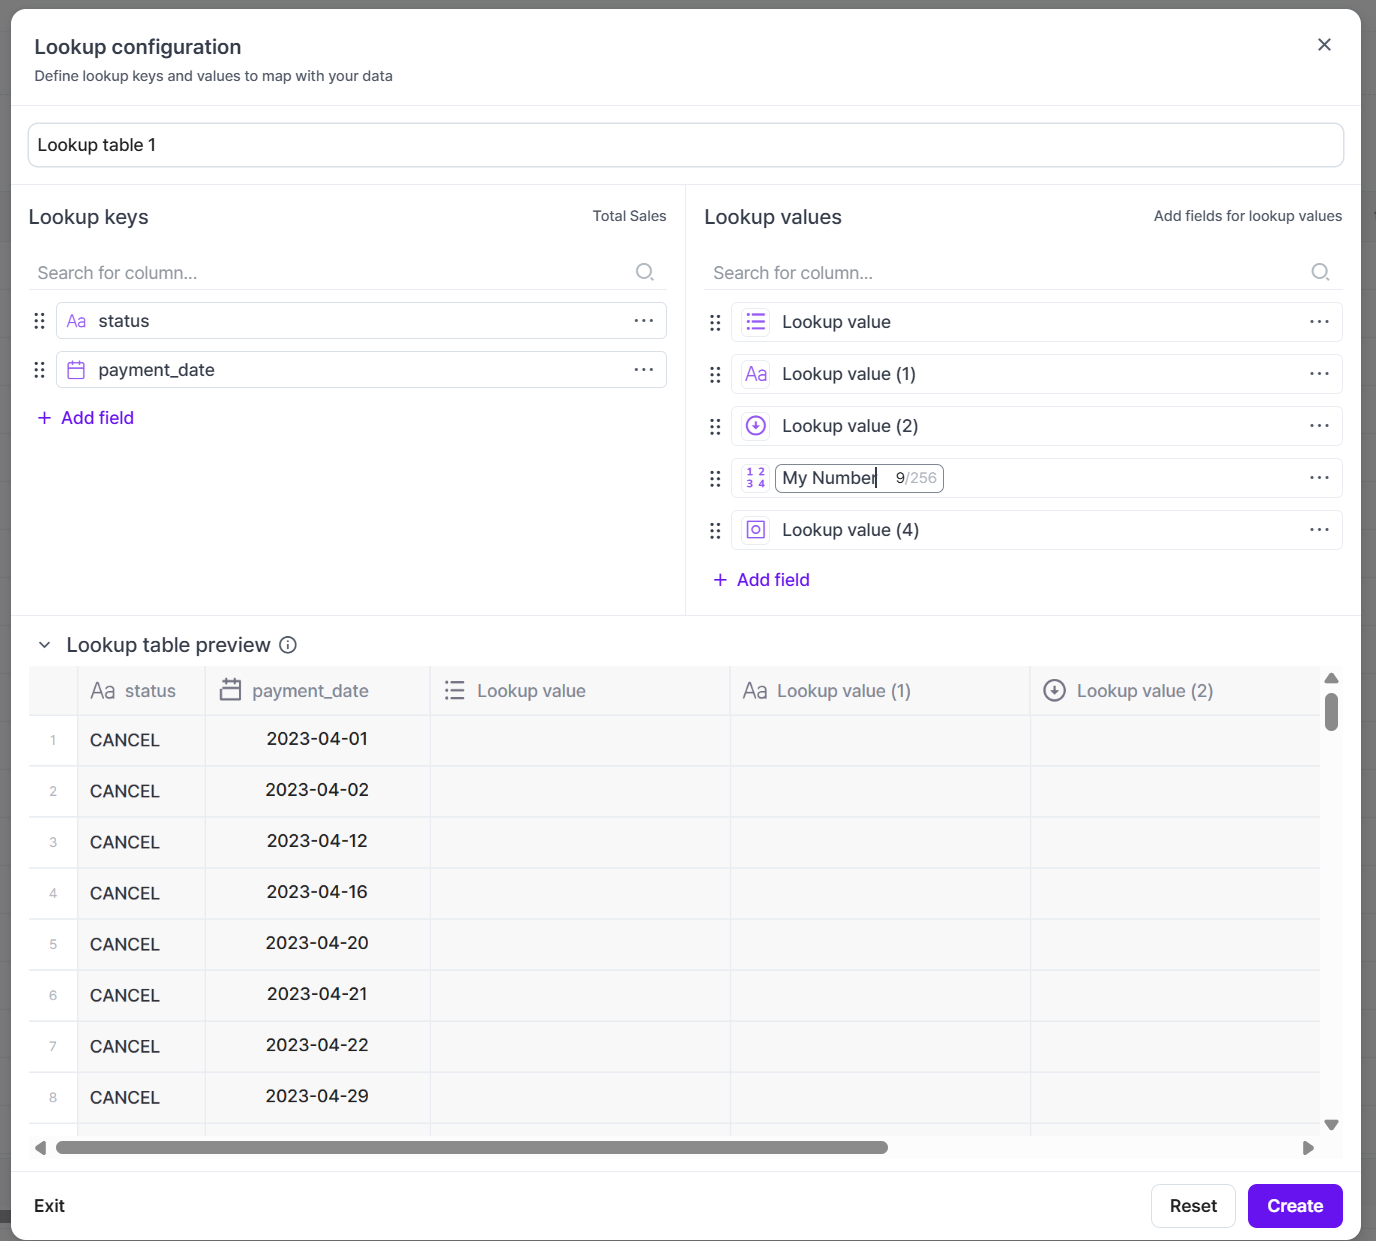Click the text type icon of Lookup value (1)
The width and height of the screenshot is (1376, 1241).
click(x=756, y=374)
